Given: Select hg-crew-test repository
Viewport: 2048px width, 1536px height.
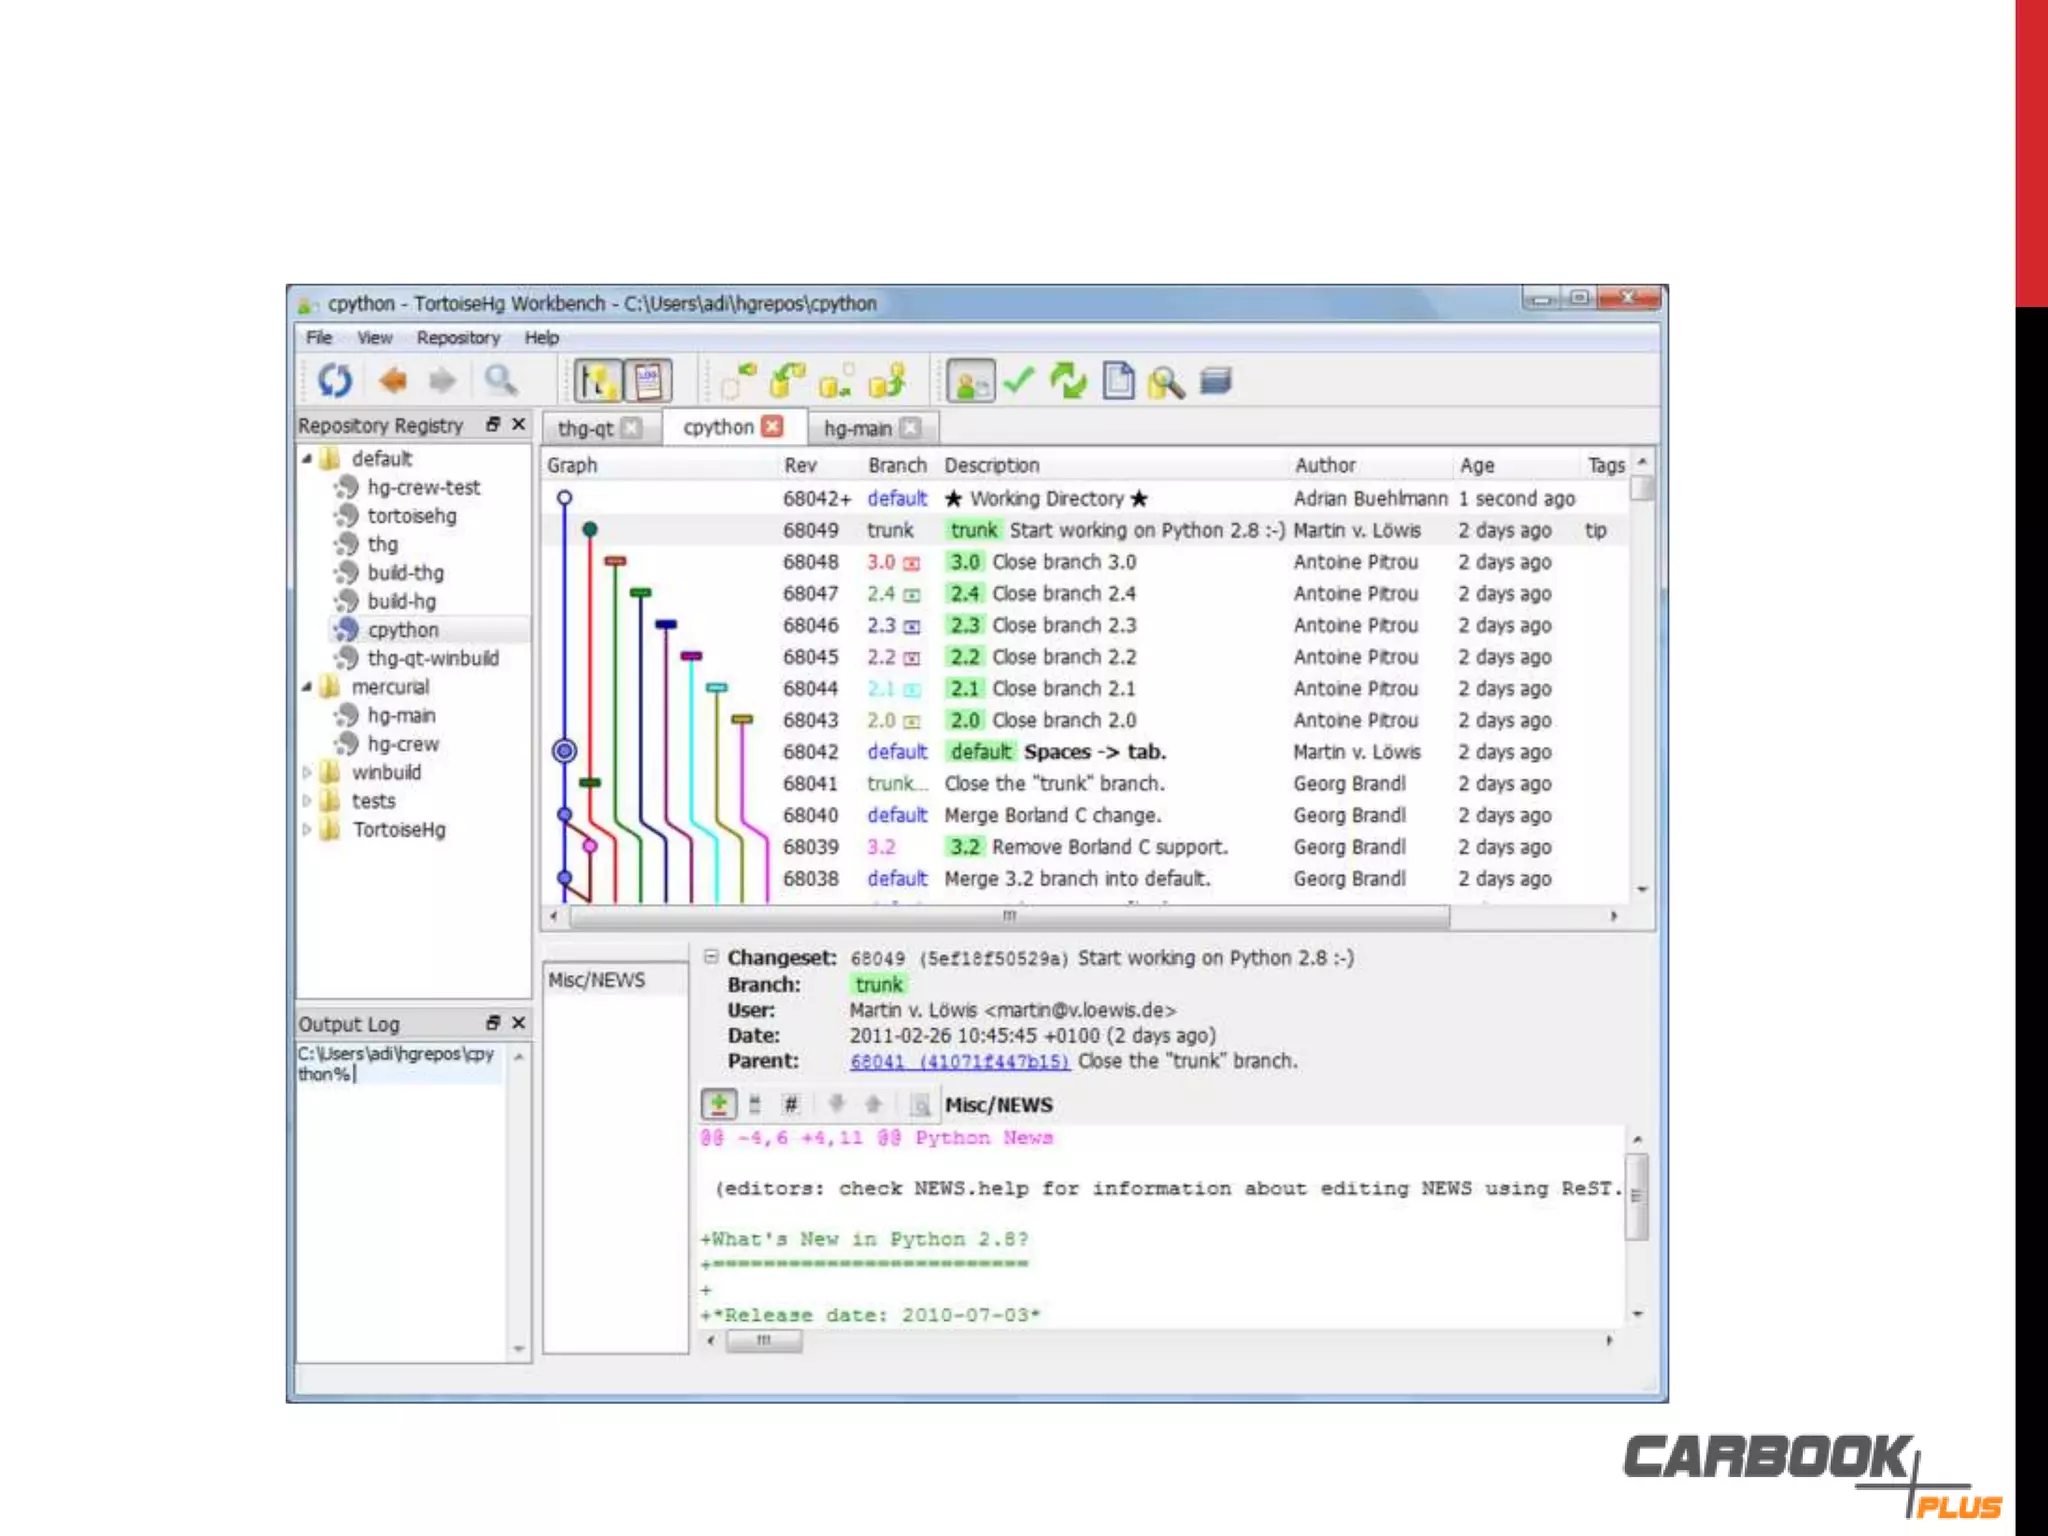Looking at the screenshot, I should [x=423, y=487].
